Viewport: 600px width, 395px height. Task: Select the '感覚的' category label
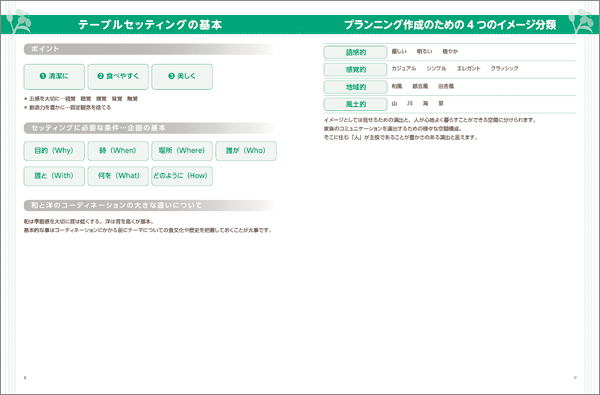(355, 70)
